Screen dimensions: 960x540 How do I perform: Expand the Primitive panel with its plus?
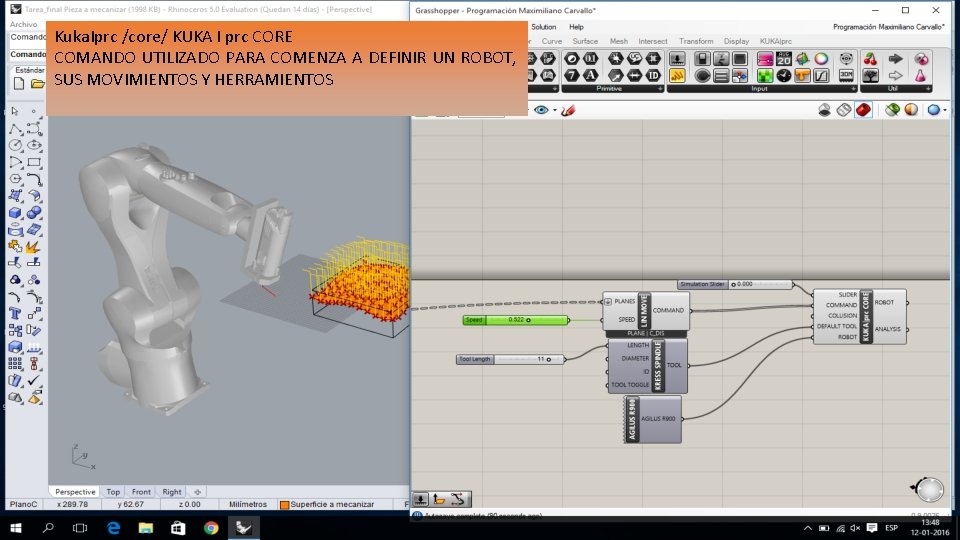tap(659, 89)
